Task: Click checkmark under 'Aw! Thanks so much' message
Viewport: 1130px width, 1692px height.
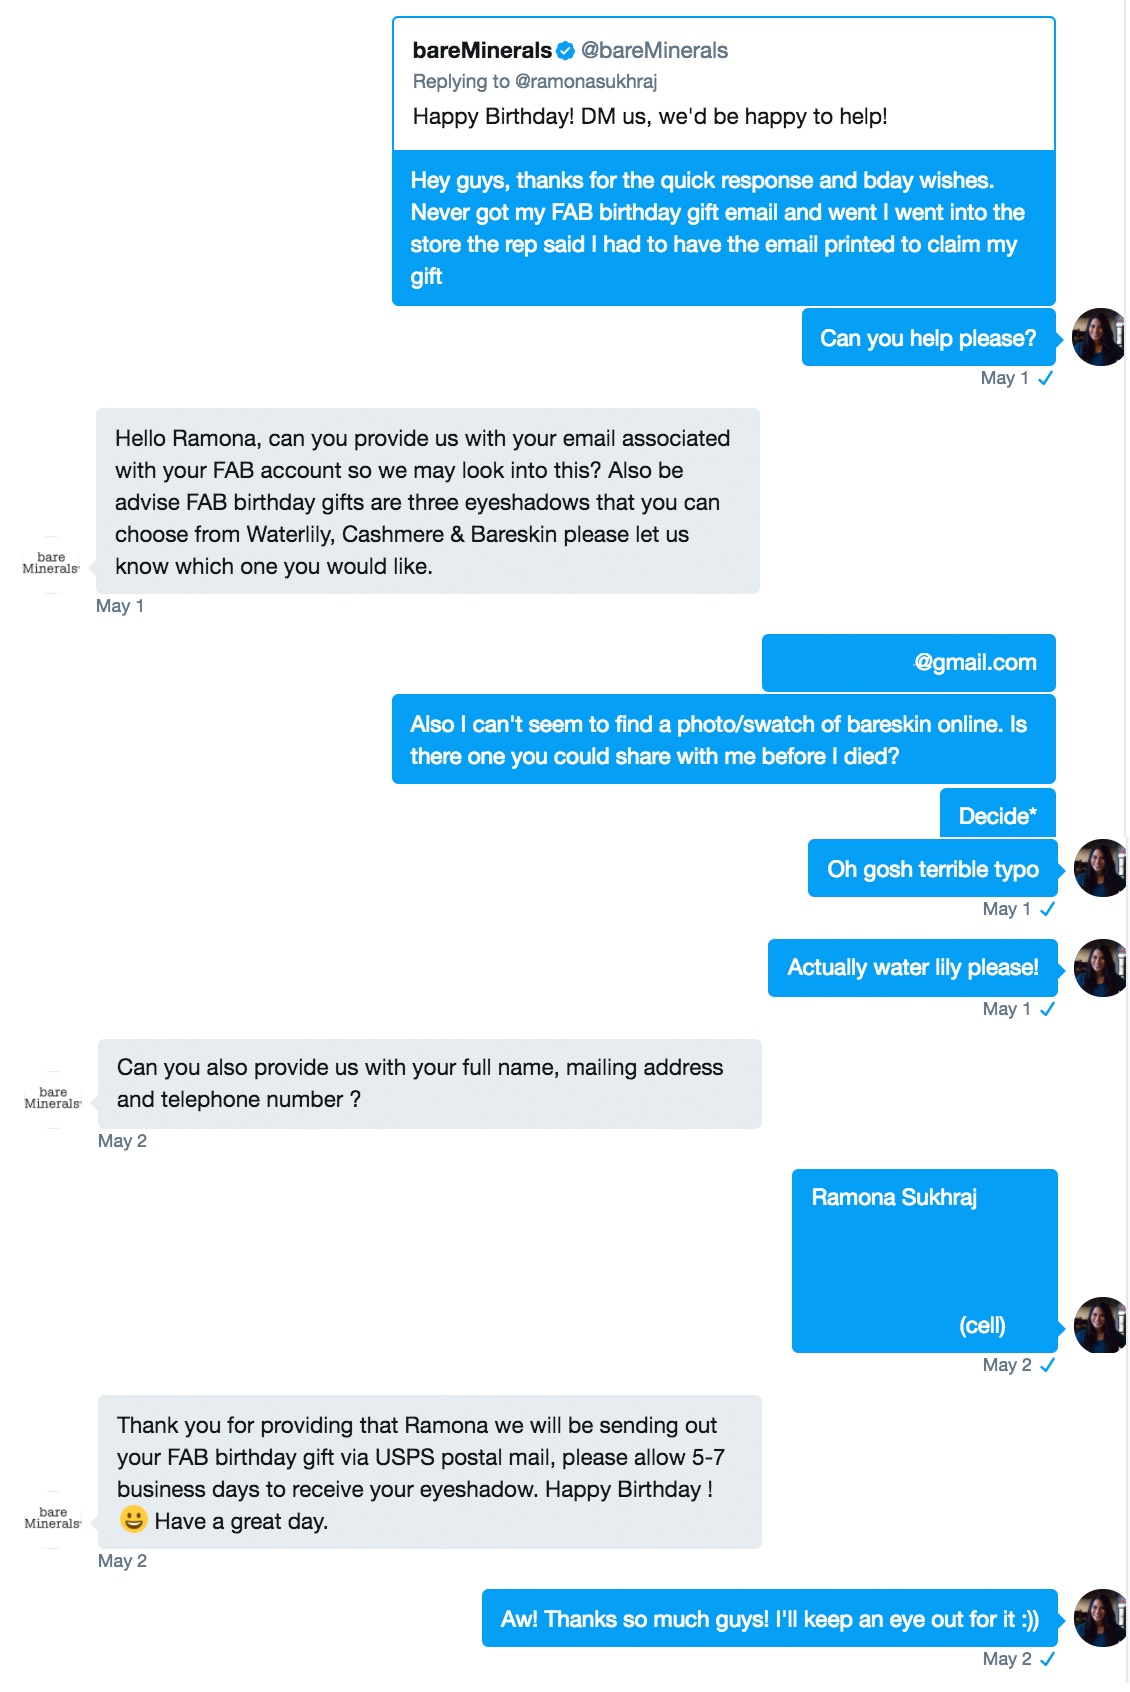Action: coord(1047,1659)
